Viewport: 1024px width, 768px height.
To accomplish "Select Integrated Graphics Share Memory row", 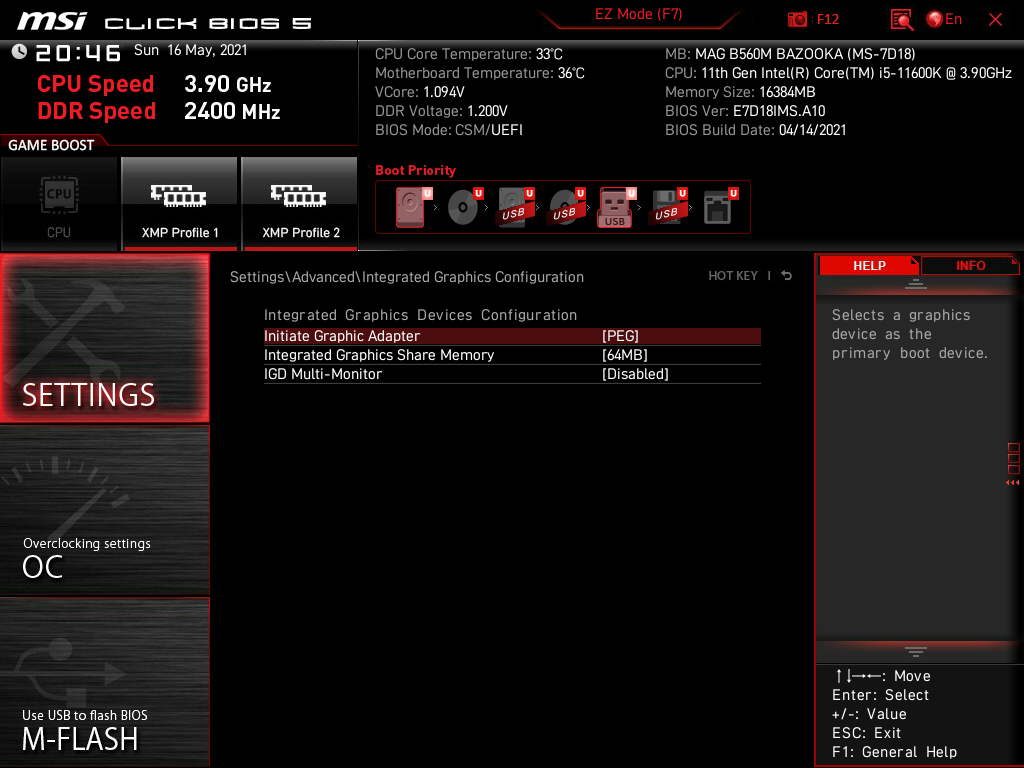I will 512,355.
